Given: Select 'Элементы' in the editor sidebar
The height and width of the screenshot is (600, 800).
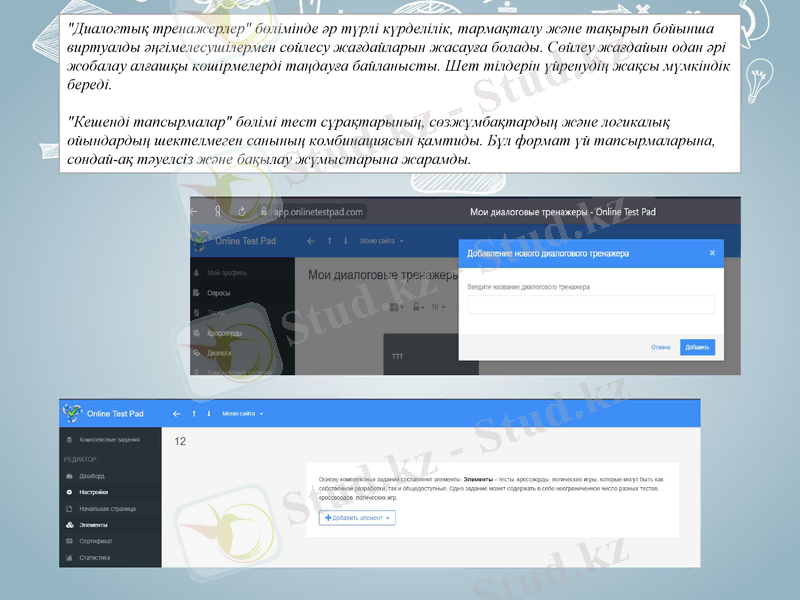Looking at the screenshot, I should click(94, 524).
